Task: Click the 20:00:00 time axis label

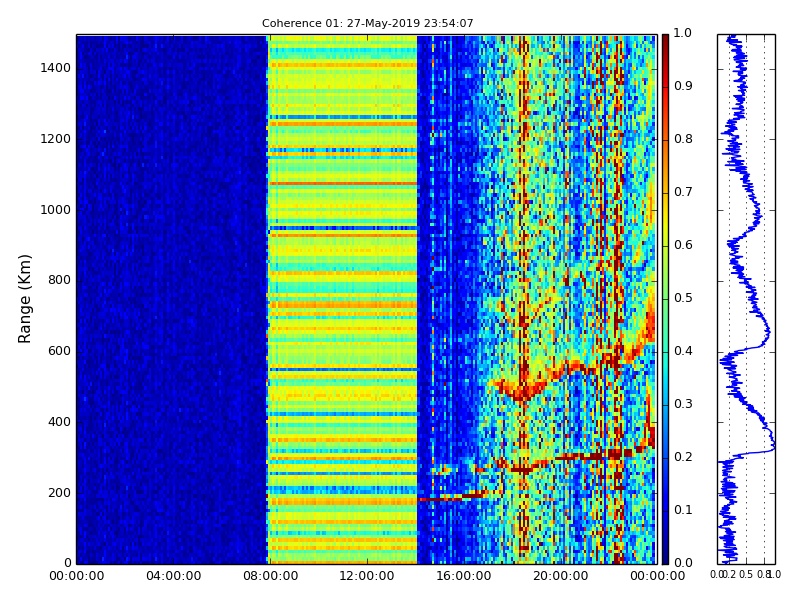Action: click(561, 577)
